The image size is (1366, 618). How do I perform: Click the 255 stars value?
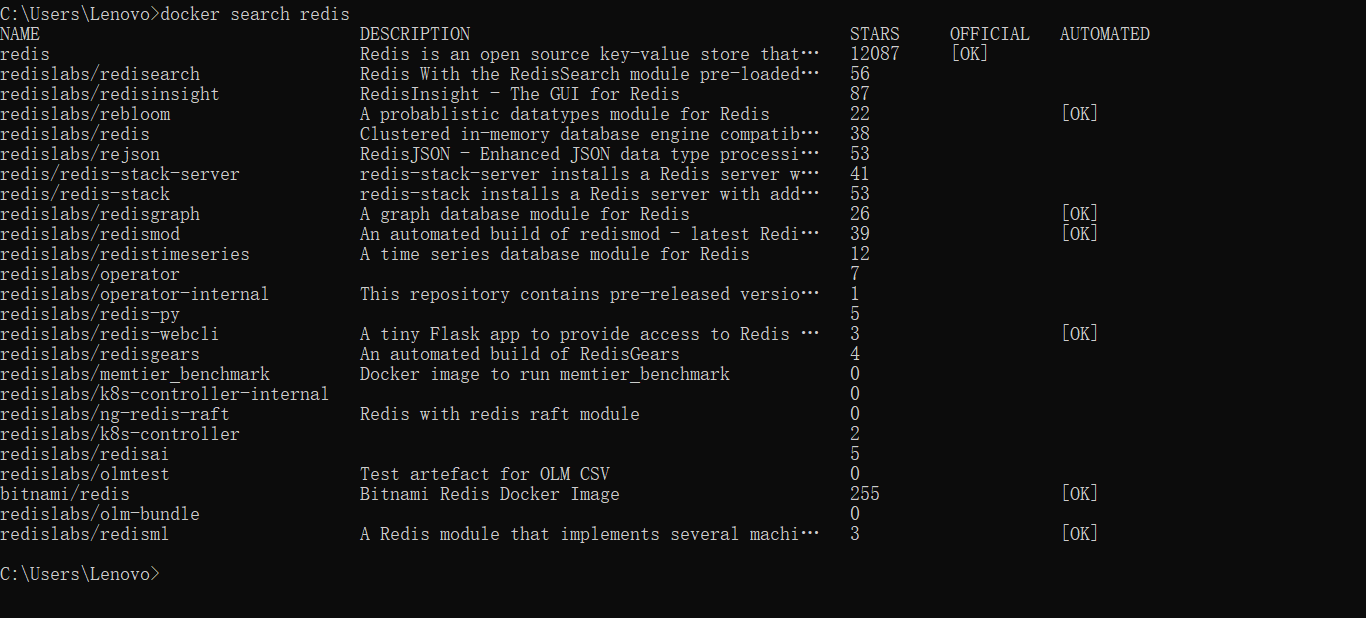point(865,494)
